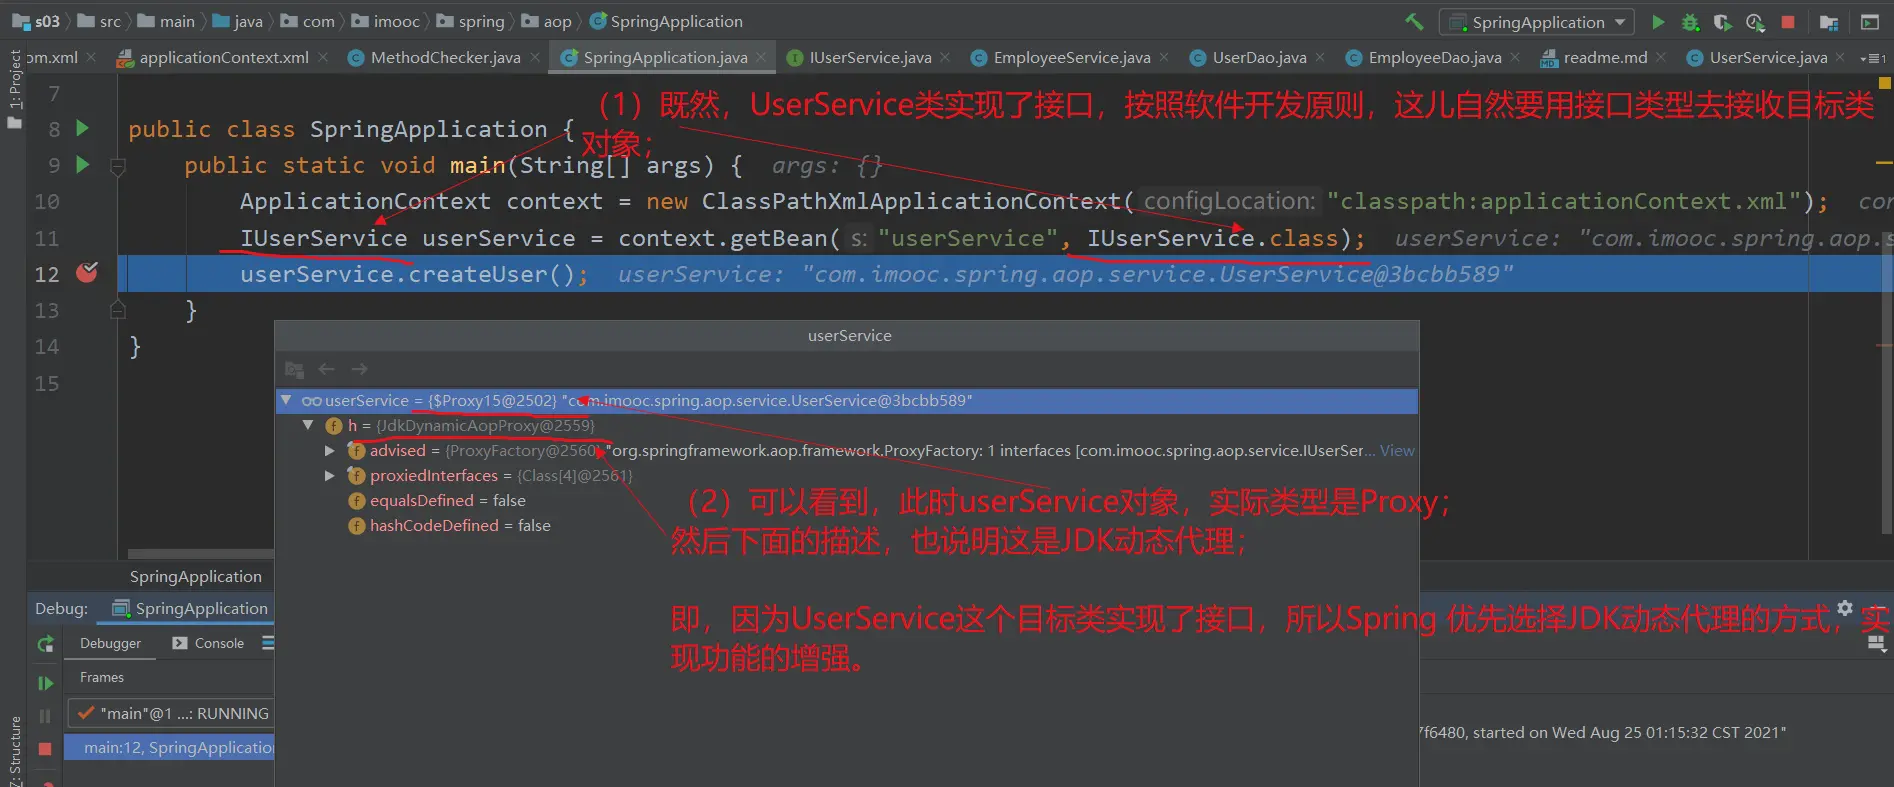The height and width of the screenshot is (787, 1894).
Task: Close the readme.md tab
Action: [1661, 58]
